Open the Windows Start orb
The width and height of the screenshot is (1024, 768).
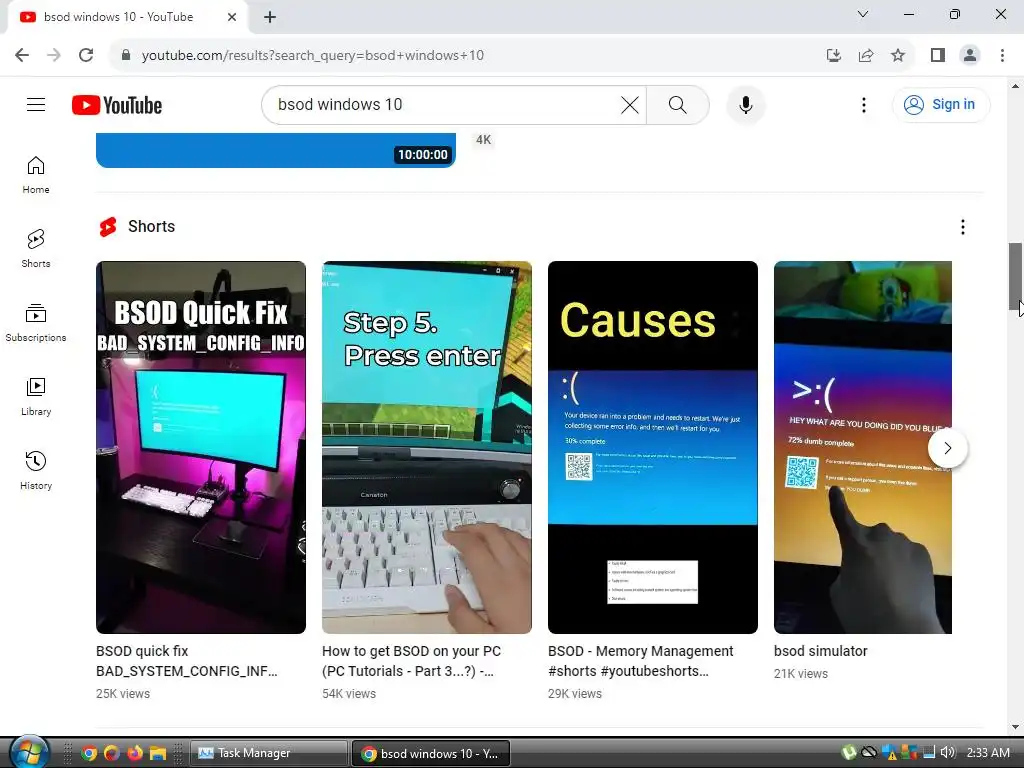click(30, 752)
